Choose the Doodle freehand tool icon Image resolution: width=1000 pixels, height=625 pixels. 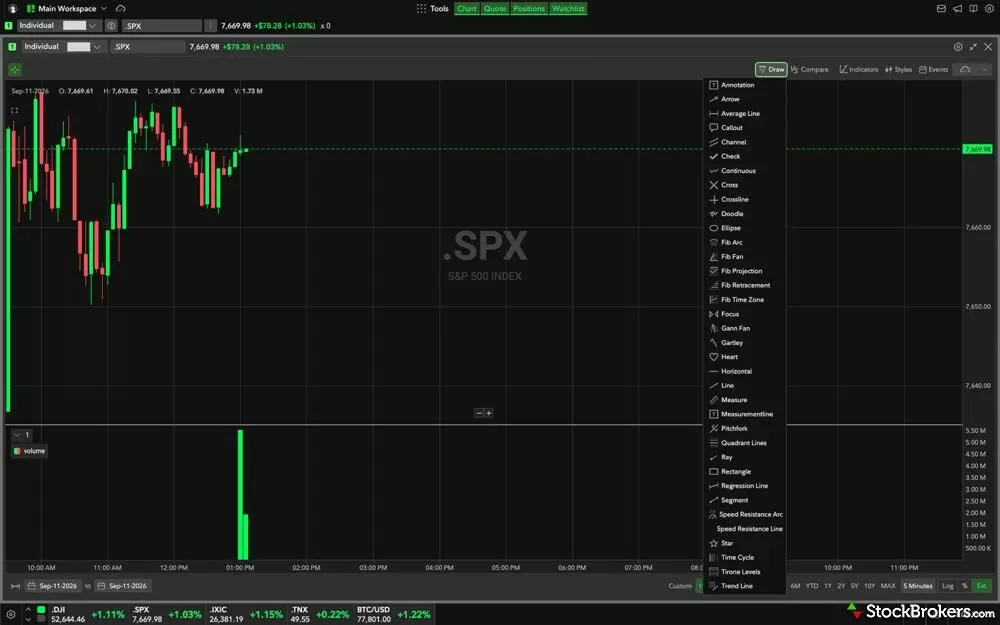714,214
